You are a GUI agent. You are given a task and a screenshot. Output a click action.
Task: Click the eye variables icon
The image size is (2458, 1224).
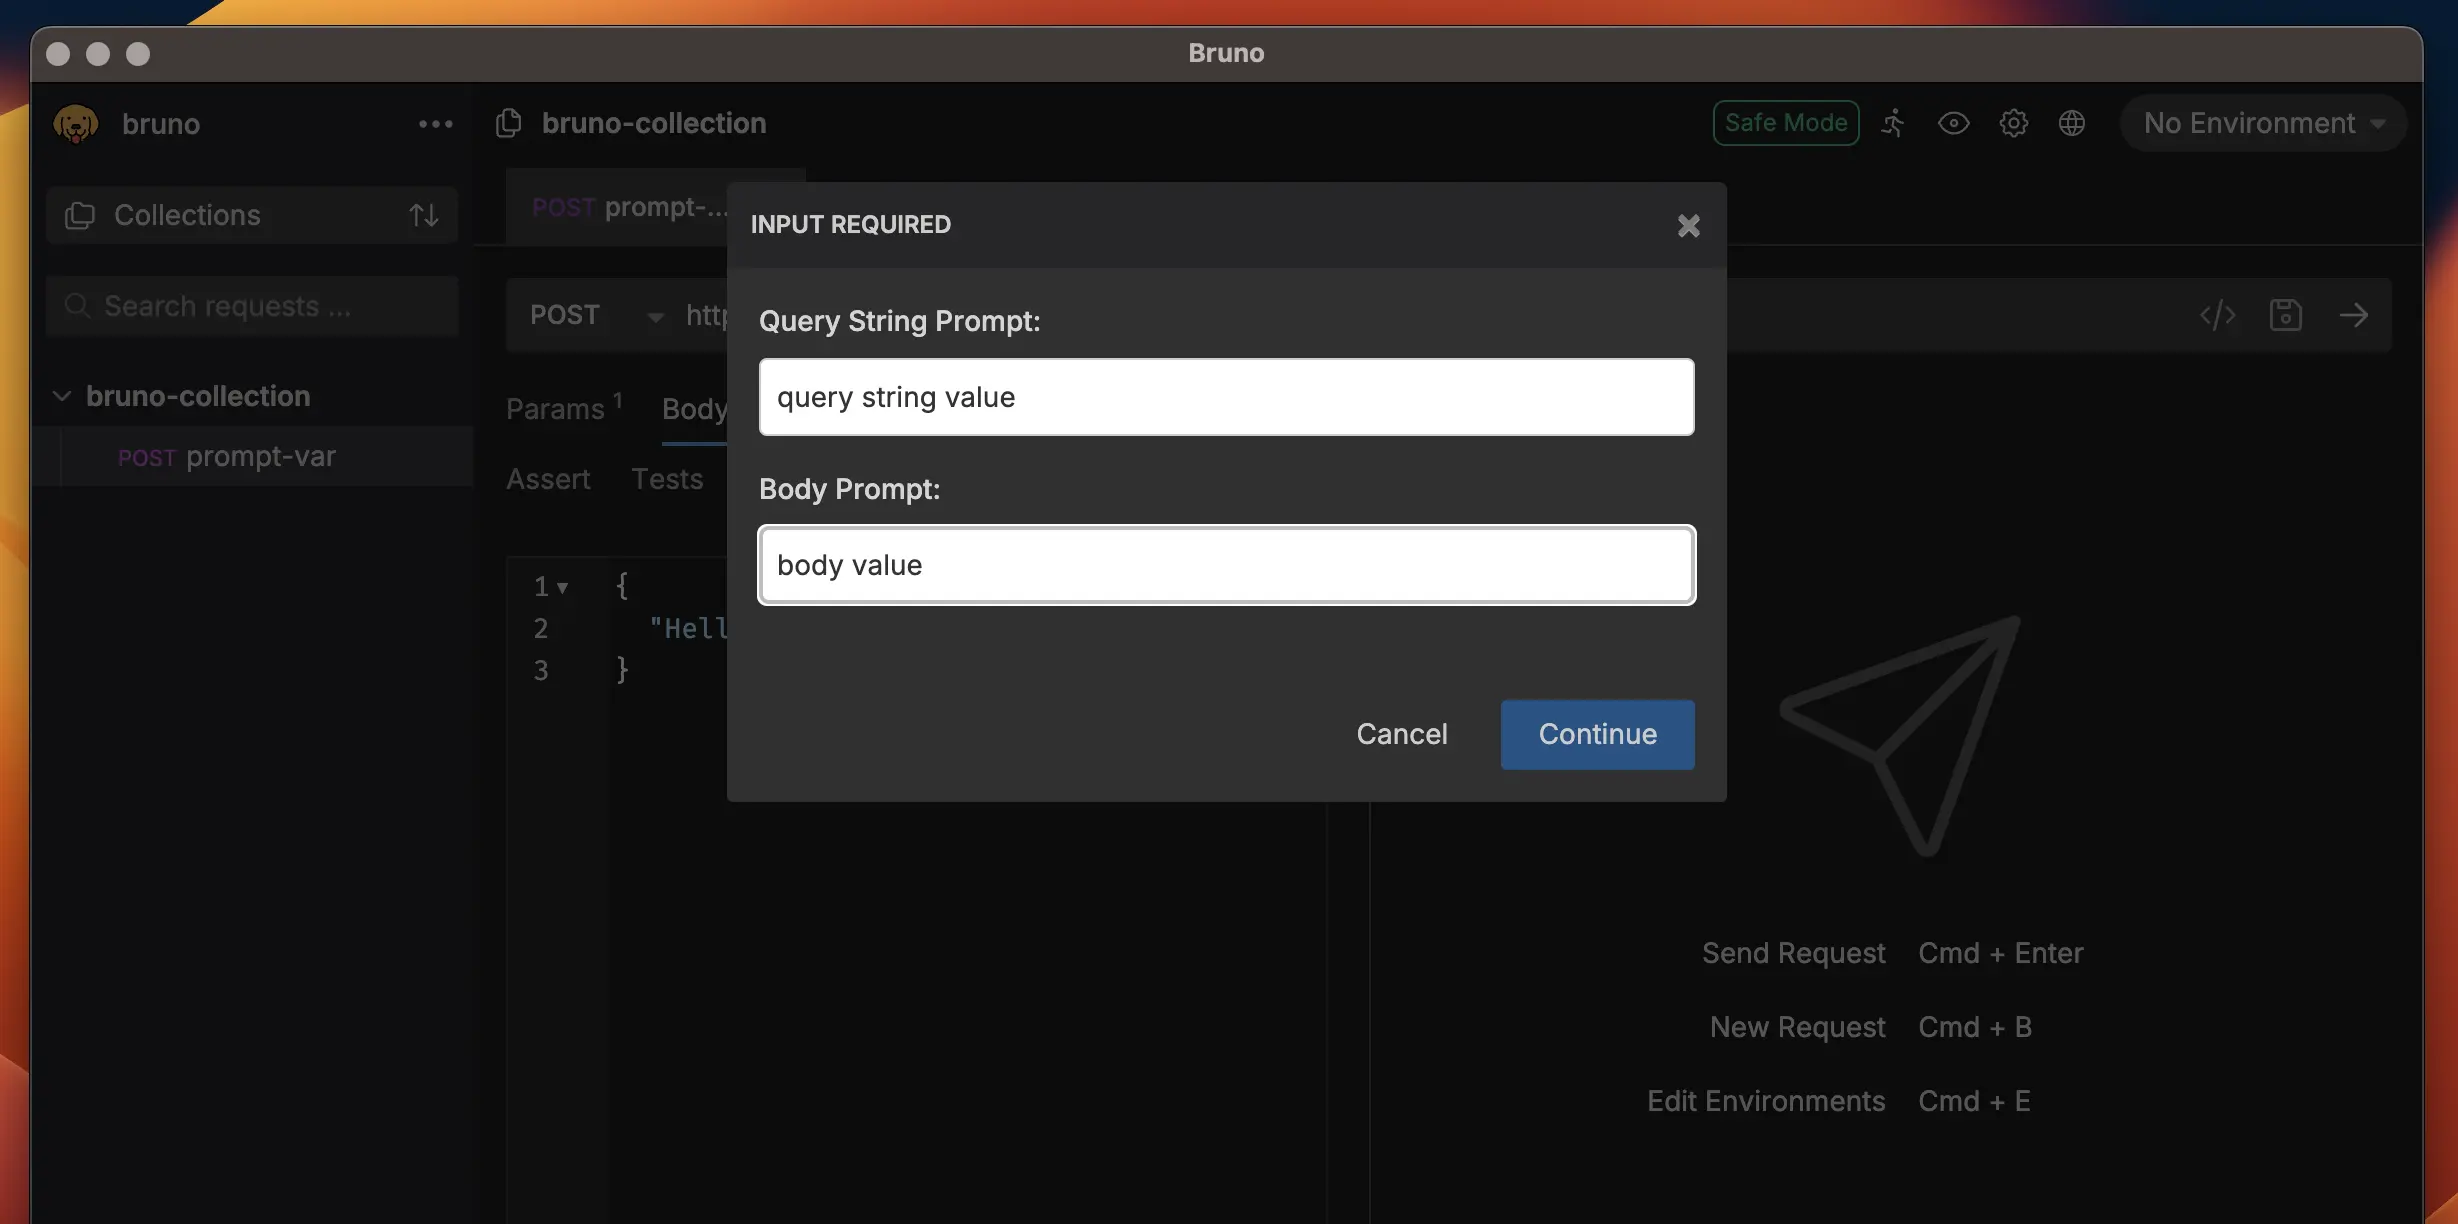click(x=1953, y=123)
